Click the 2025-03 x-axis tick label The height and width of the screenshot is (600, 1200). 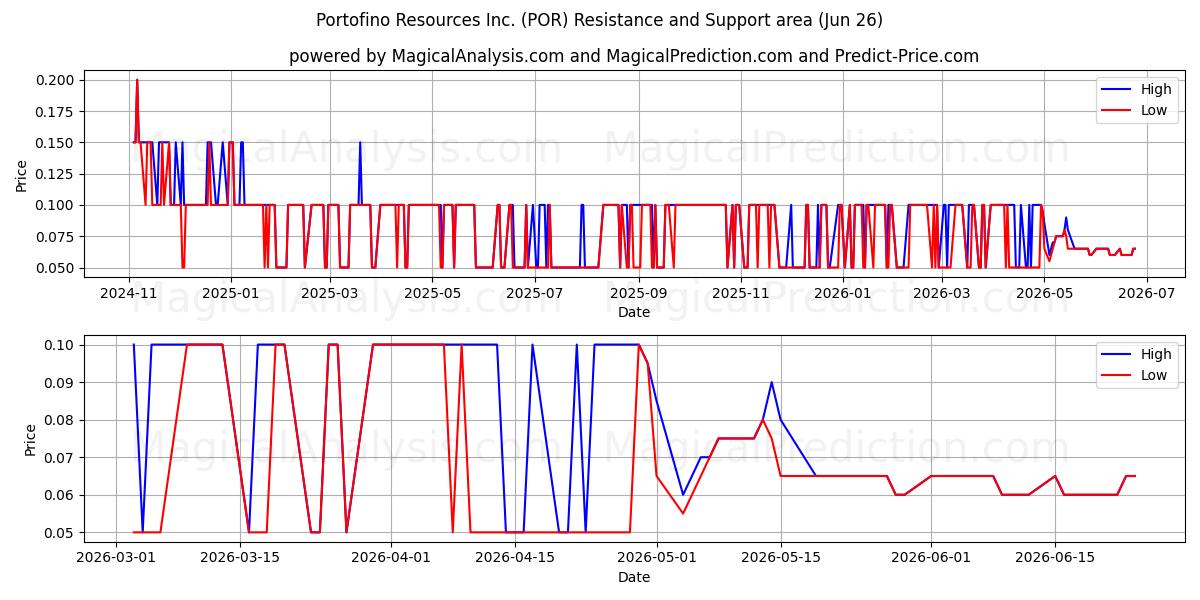pyautogui.click(x=329, y=293)
